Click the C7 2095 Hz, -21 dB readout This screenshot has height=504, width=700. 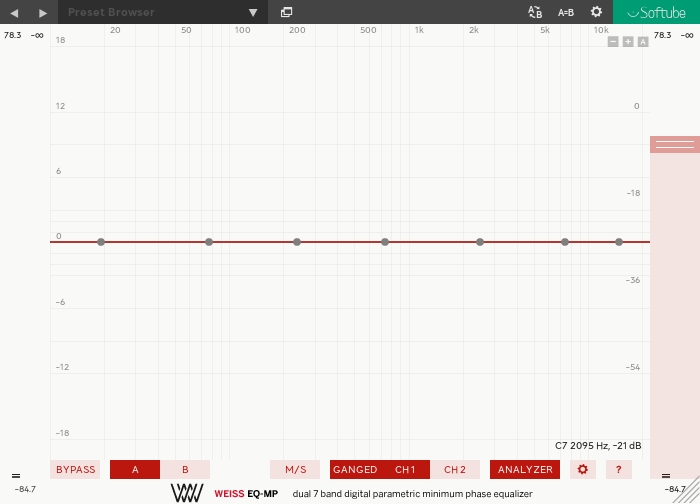click(598, 446)
